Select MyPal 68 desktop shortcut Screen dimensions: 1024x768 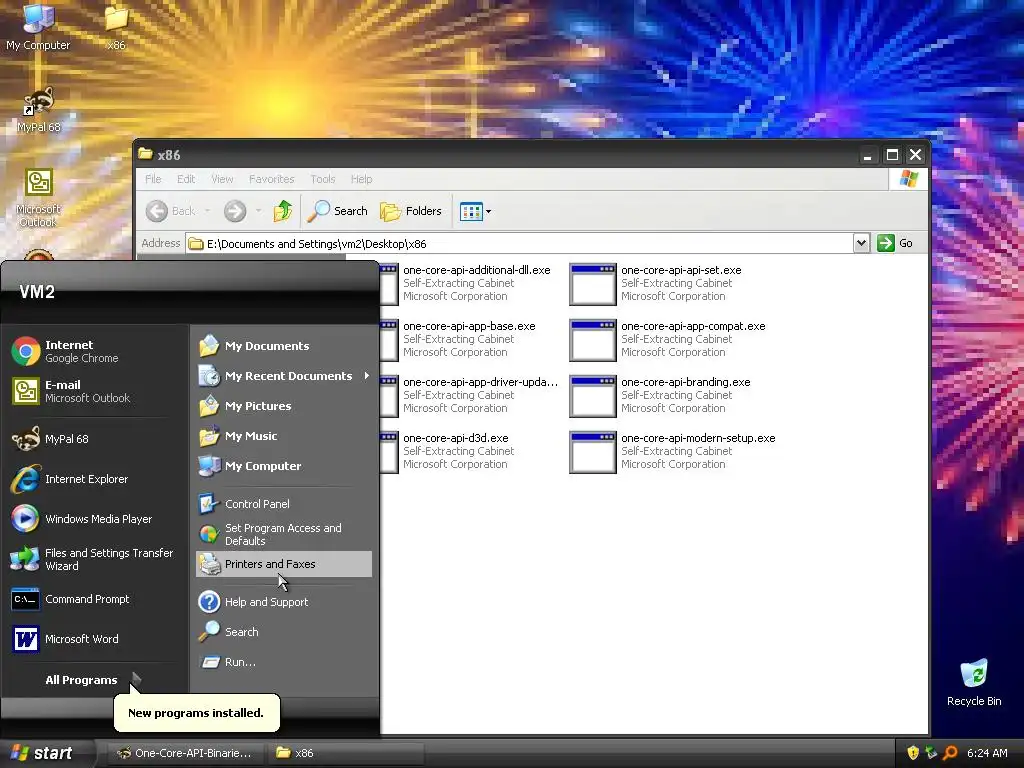click(39, 108)
